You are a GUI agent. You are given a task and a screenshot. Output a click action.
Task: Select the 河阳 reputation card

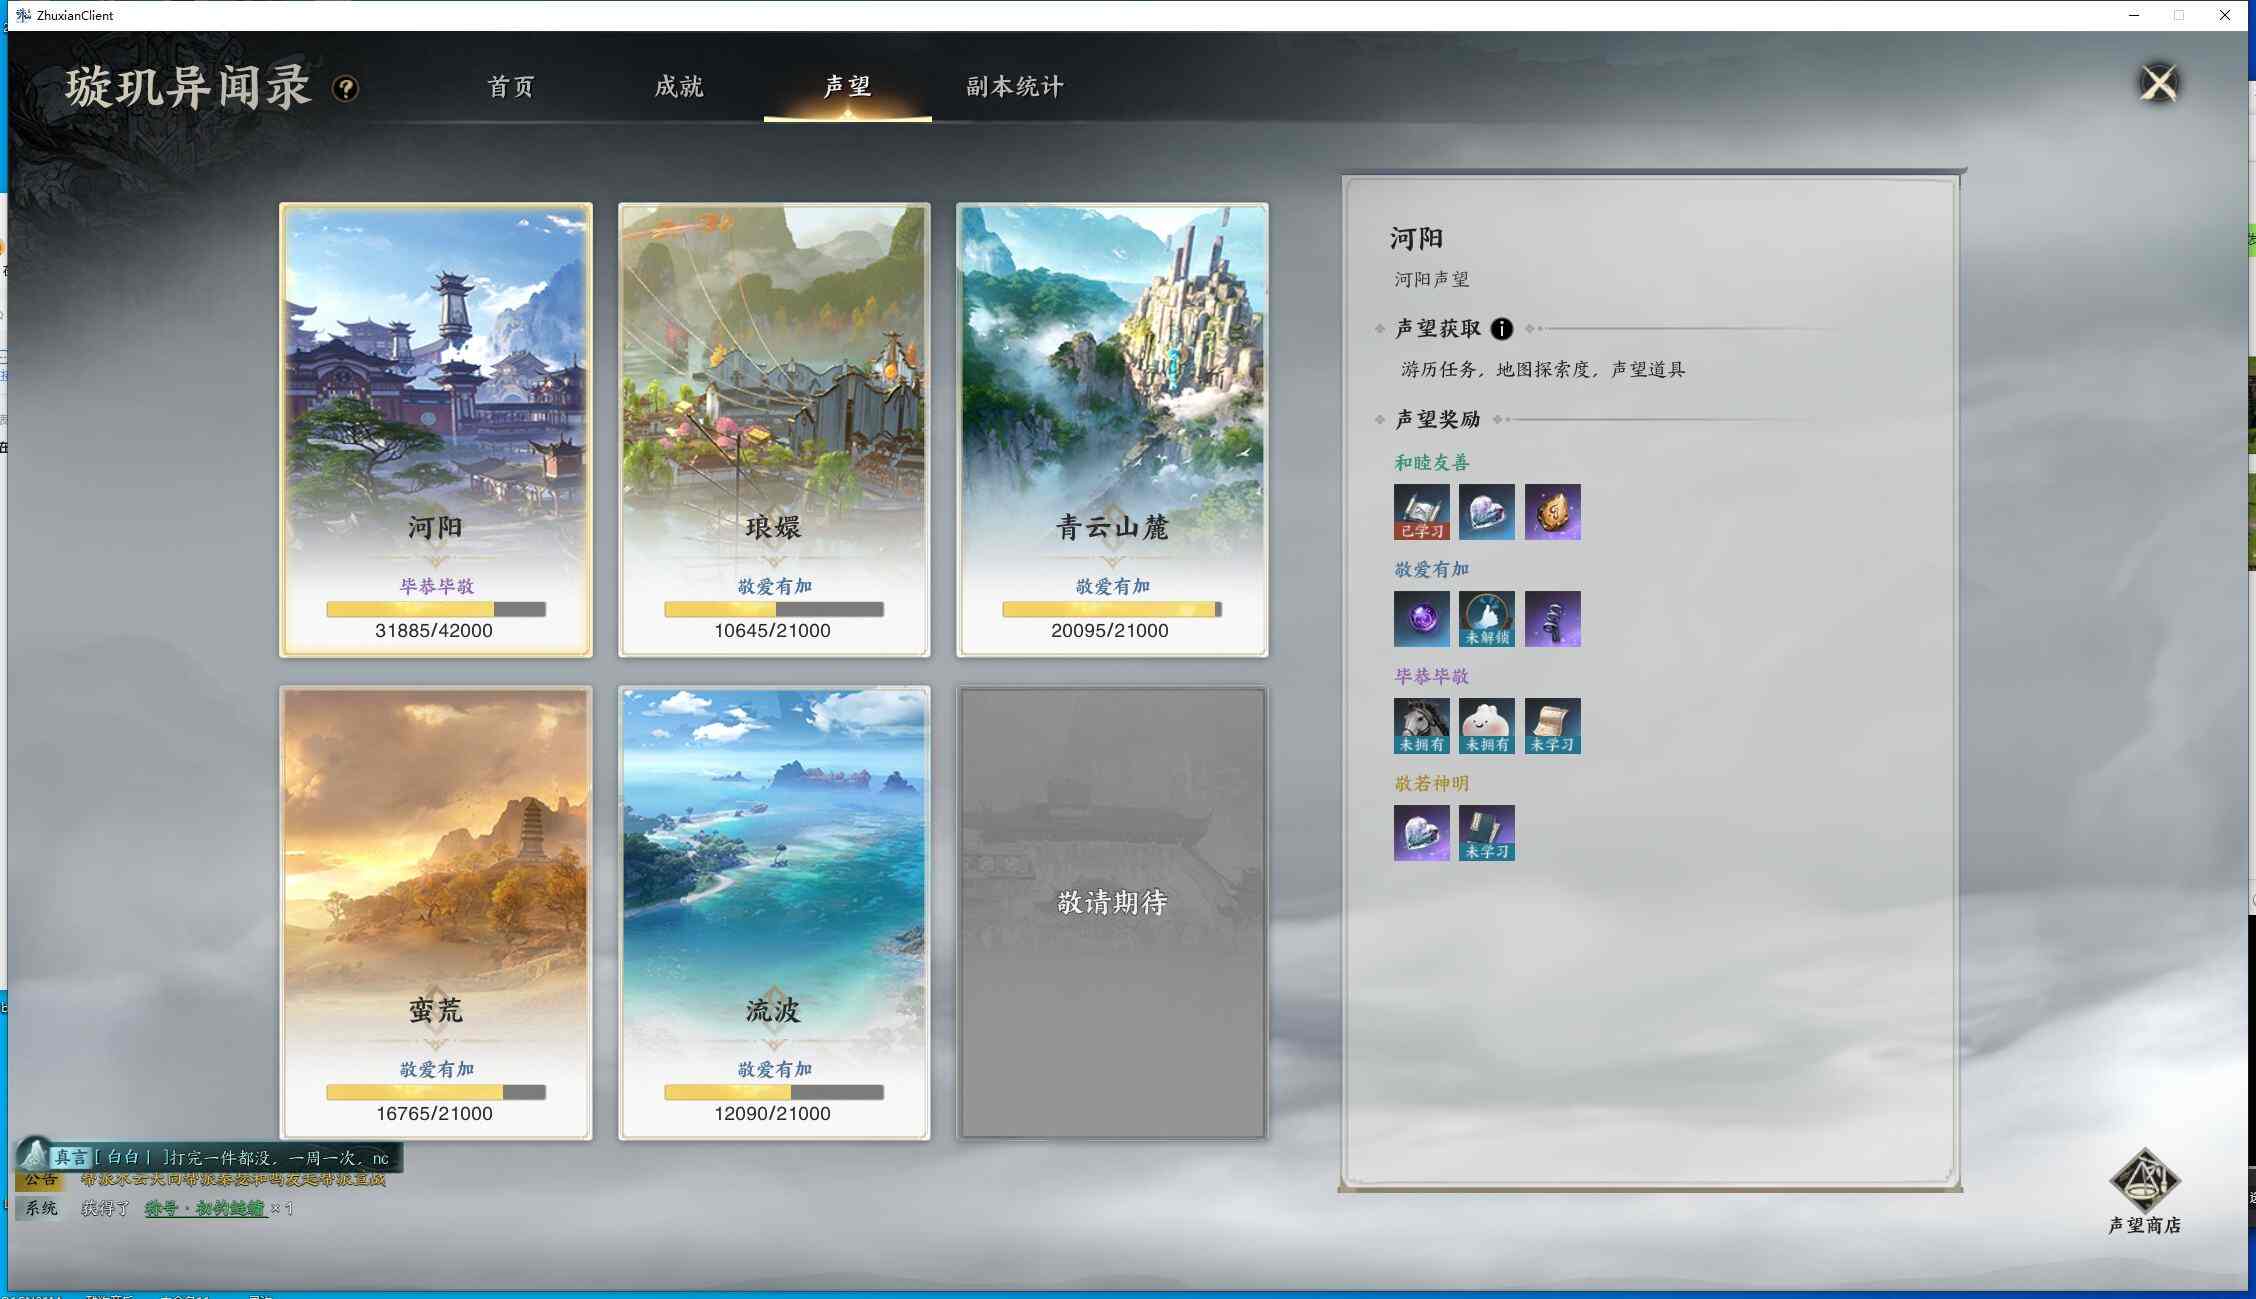click(x=436, y=430)
